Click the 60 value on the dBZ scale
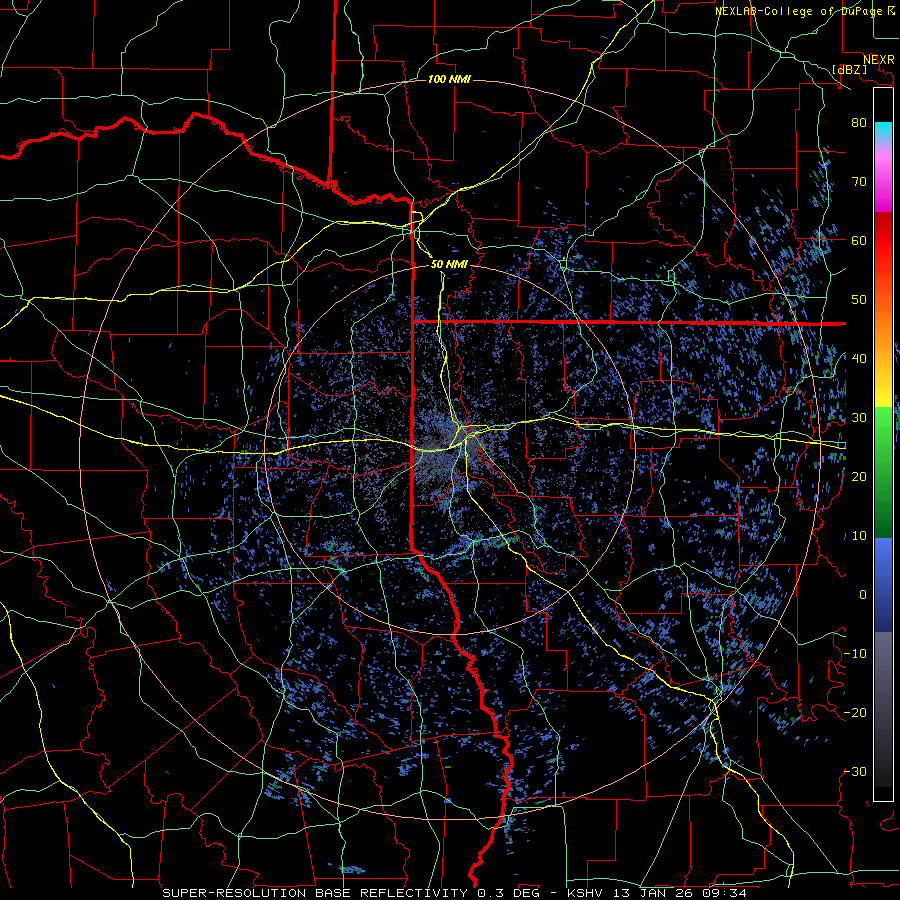900x900 pixels. pyautogui.click(x=859, y=240)
